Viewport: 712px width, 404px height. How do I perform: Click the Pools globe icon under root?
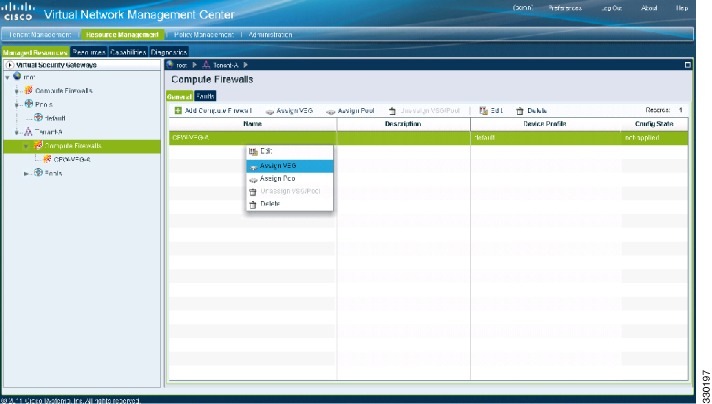[29, 103]
